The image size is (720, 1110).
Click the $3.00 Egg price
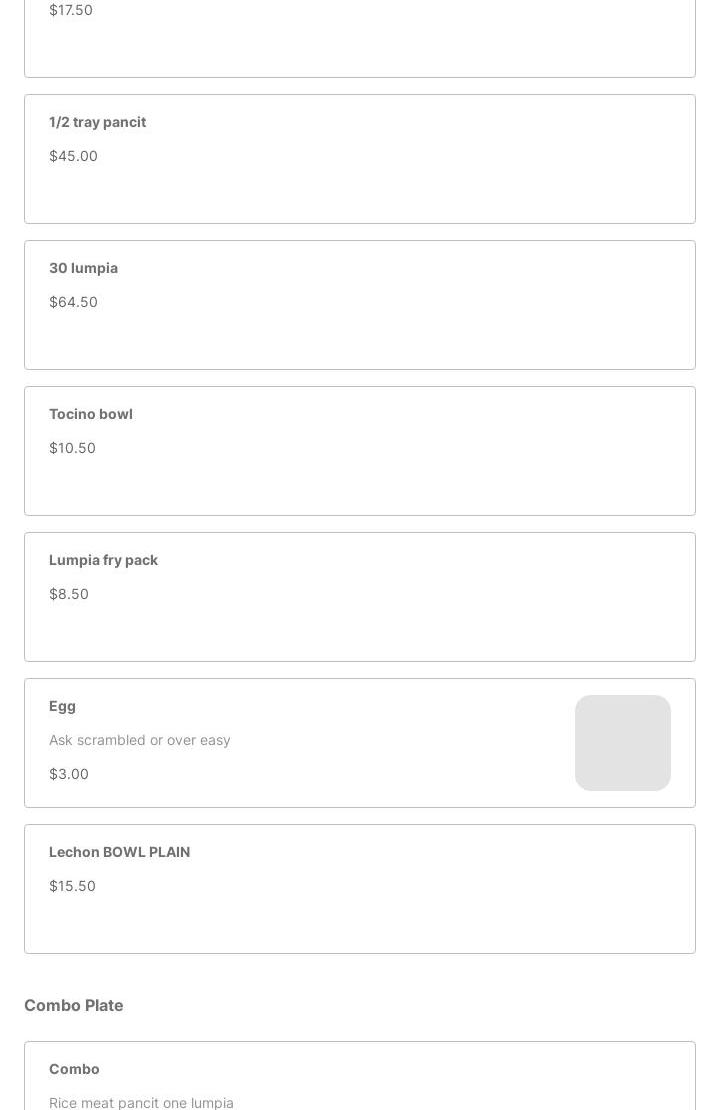coord(69,774)
